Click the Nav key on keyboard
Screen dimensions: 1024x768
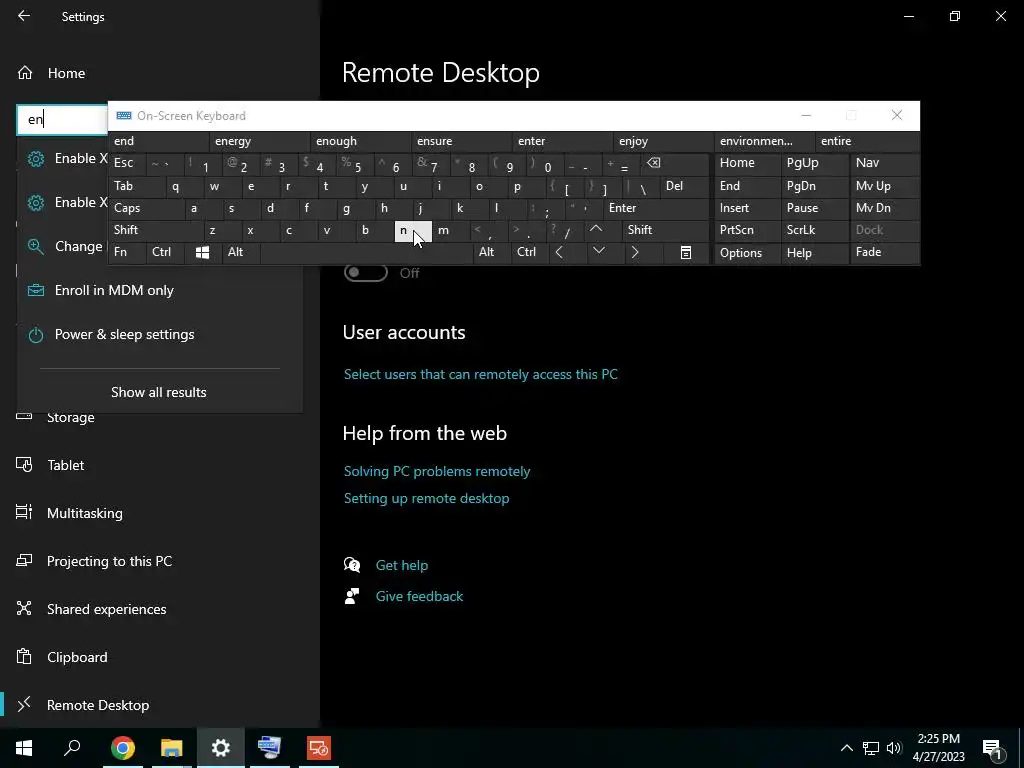(884, 163)
